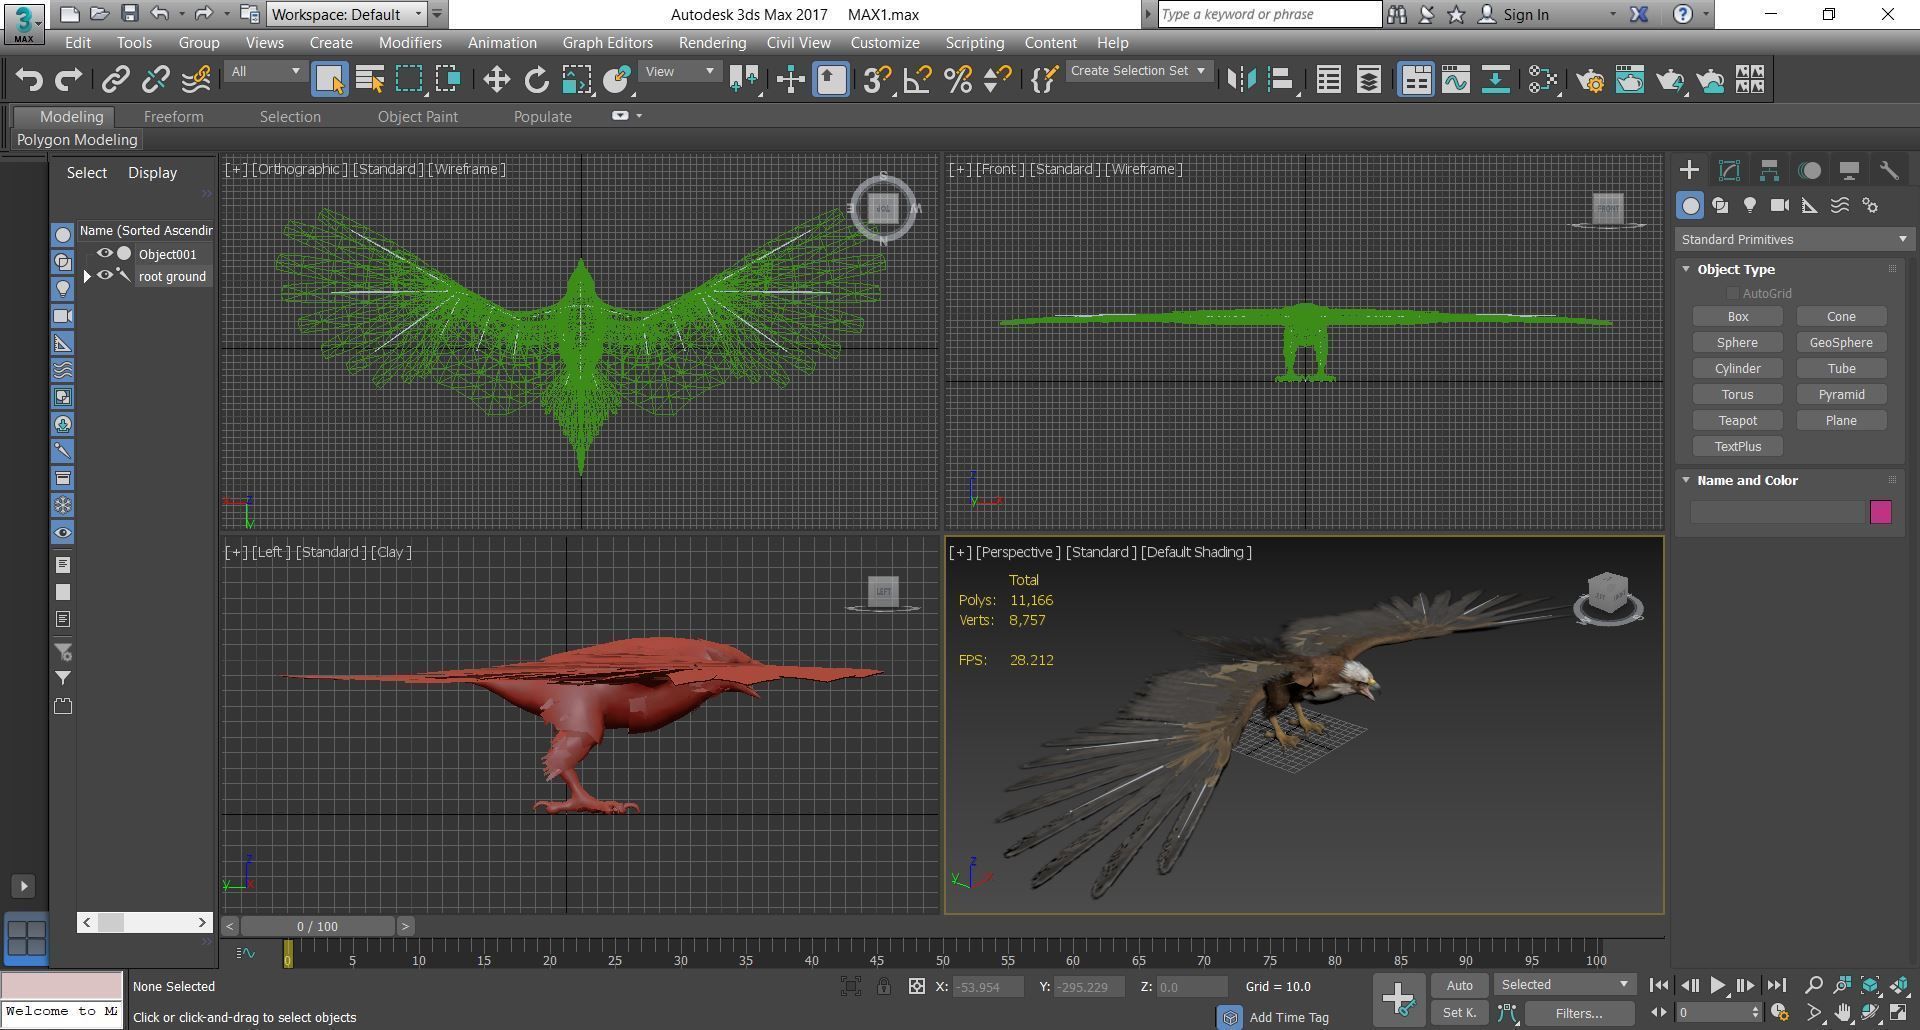Switch to the Utilities panel tab

point(1889,170)
